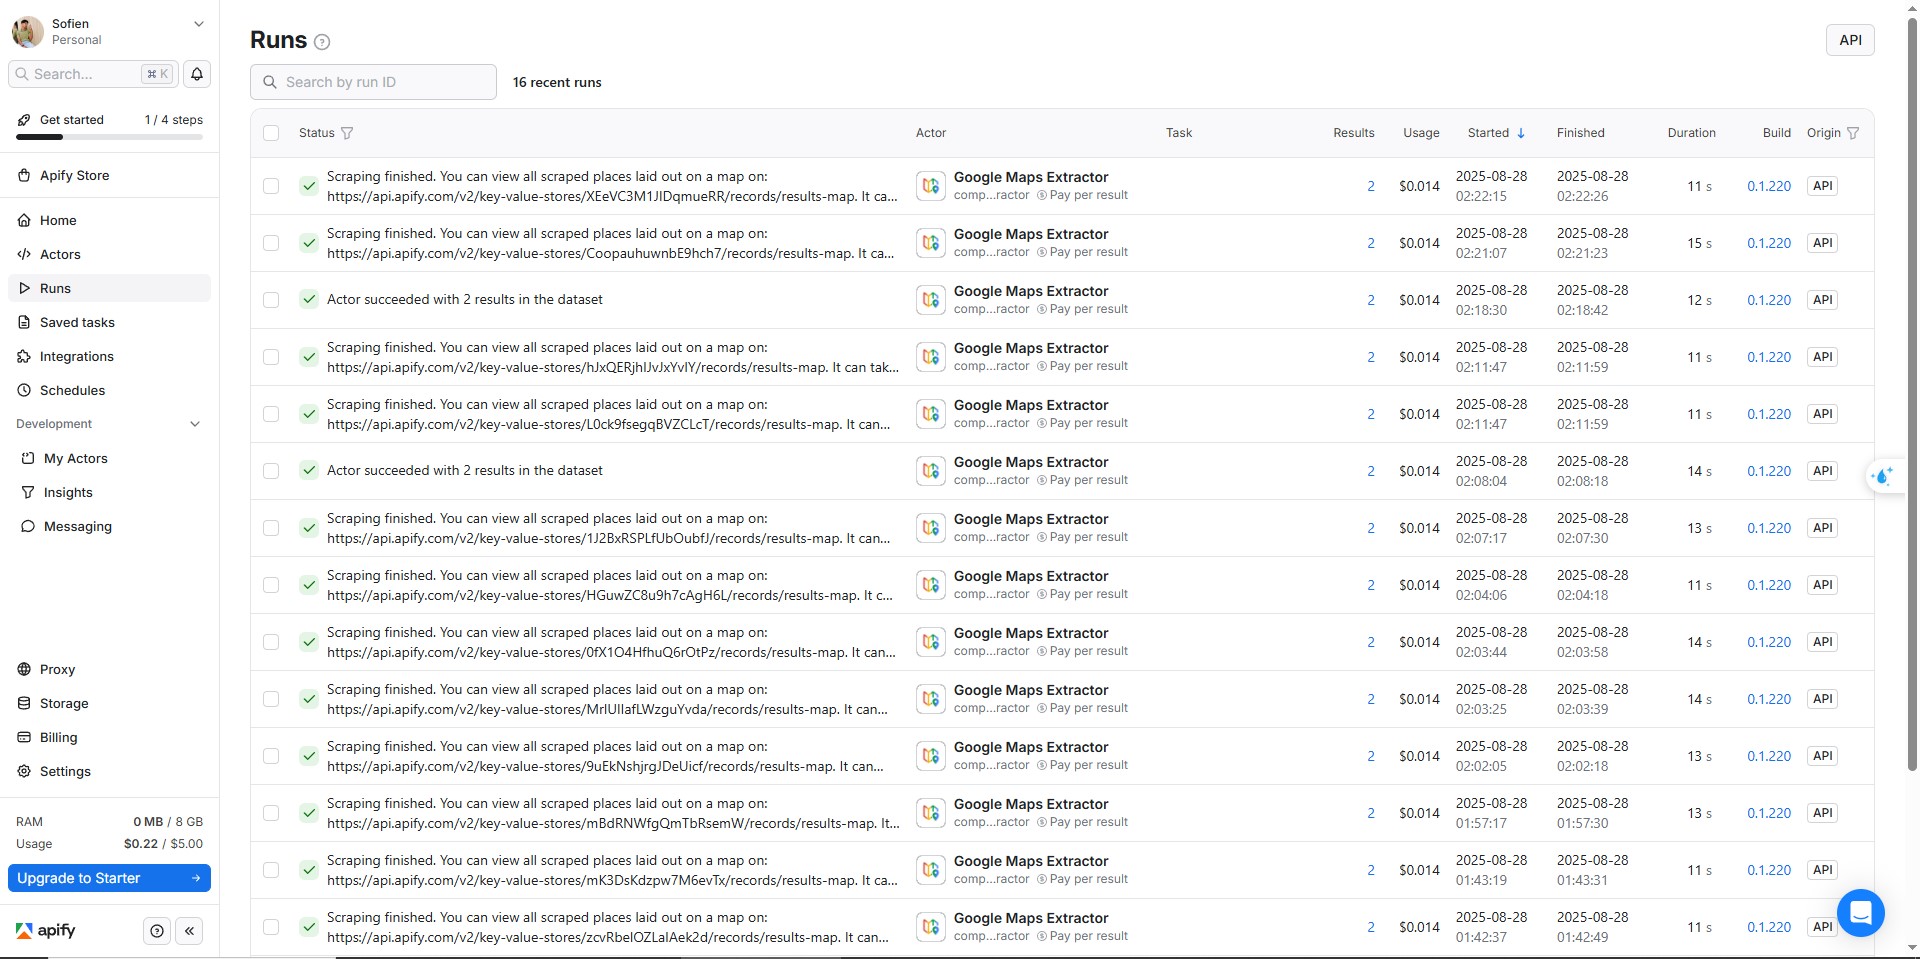Check the run started at 02:18:30
Viewport: 1920px width, 959px height.
click(x=271, y=300)
